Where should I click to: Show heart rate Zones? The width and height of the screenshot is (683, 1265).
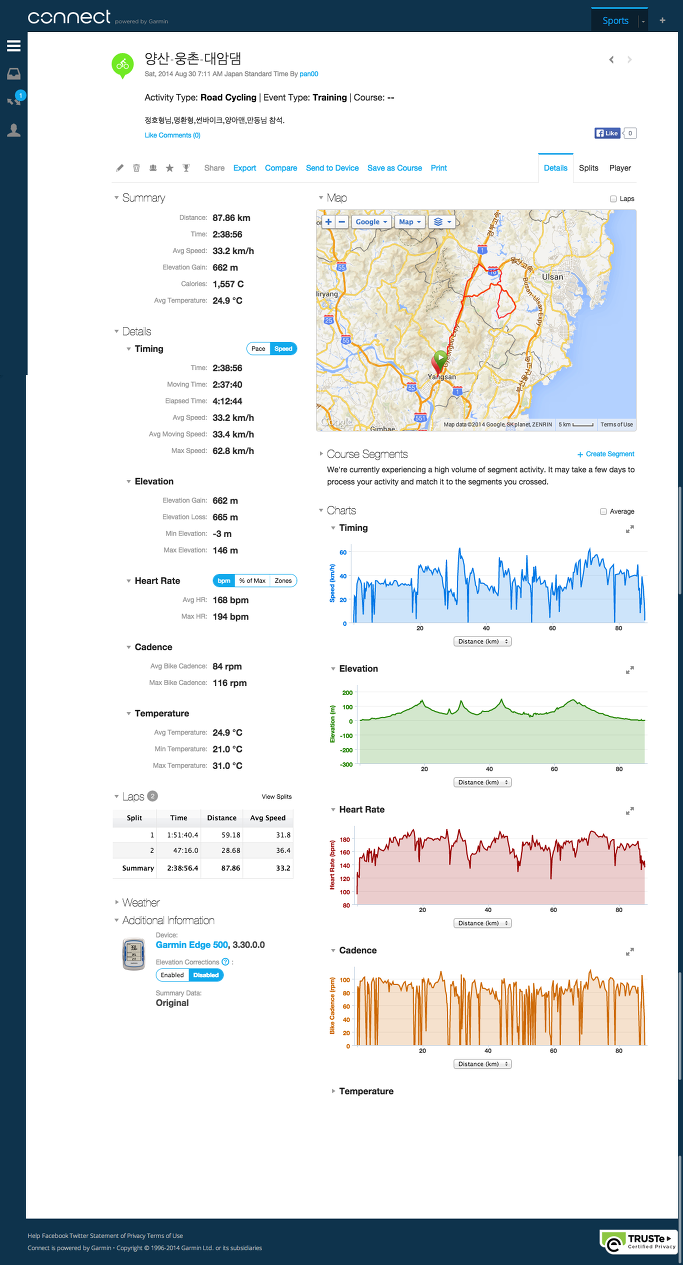(283, 581)
